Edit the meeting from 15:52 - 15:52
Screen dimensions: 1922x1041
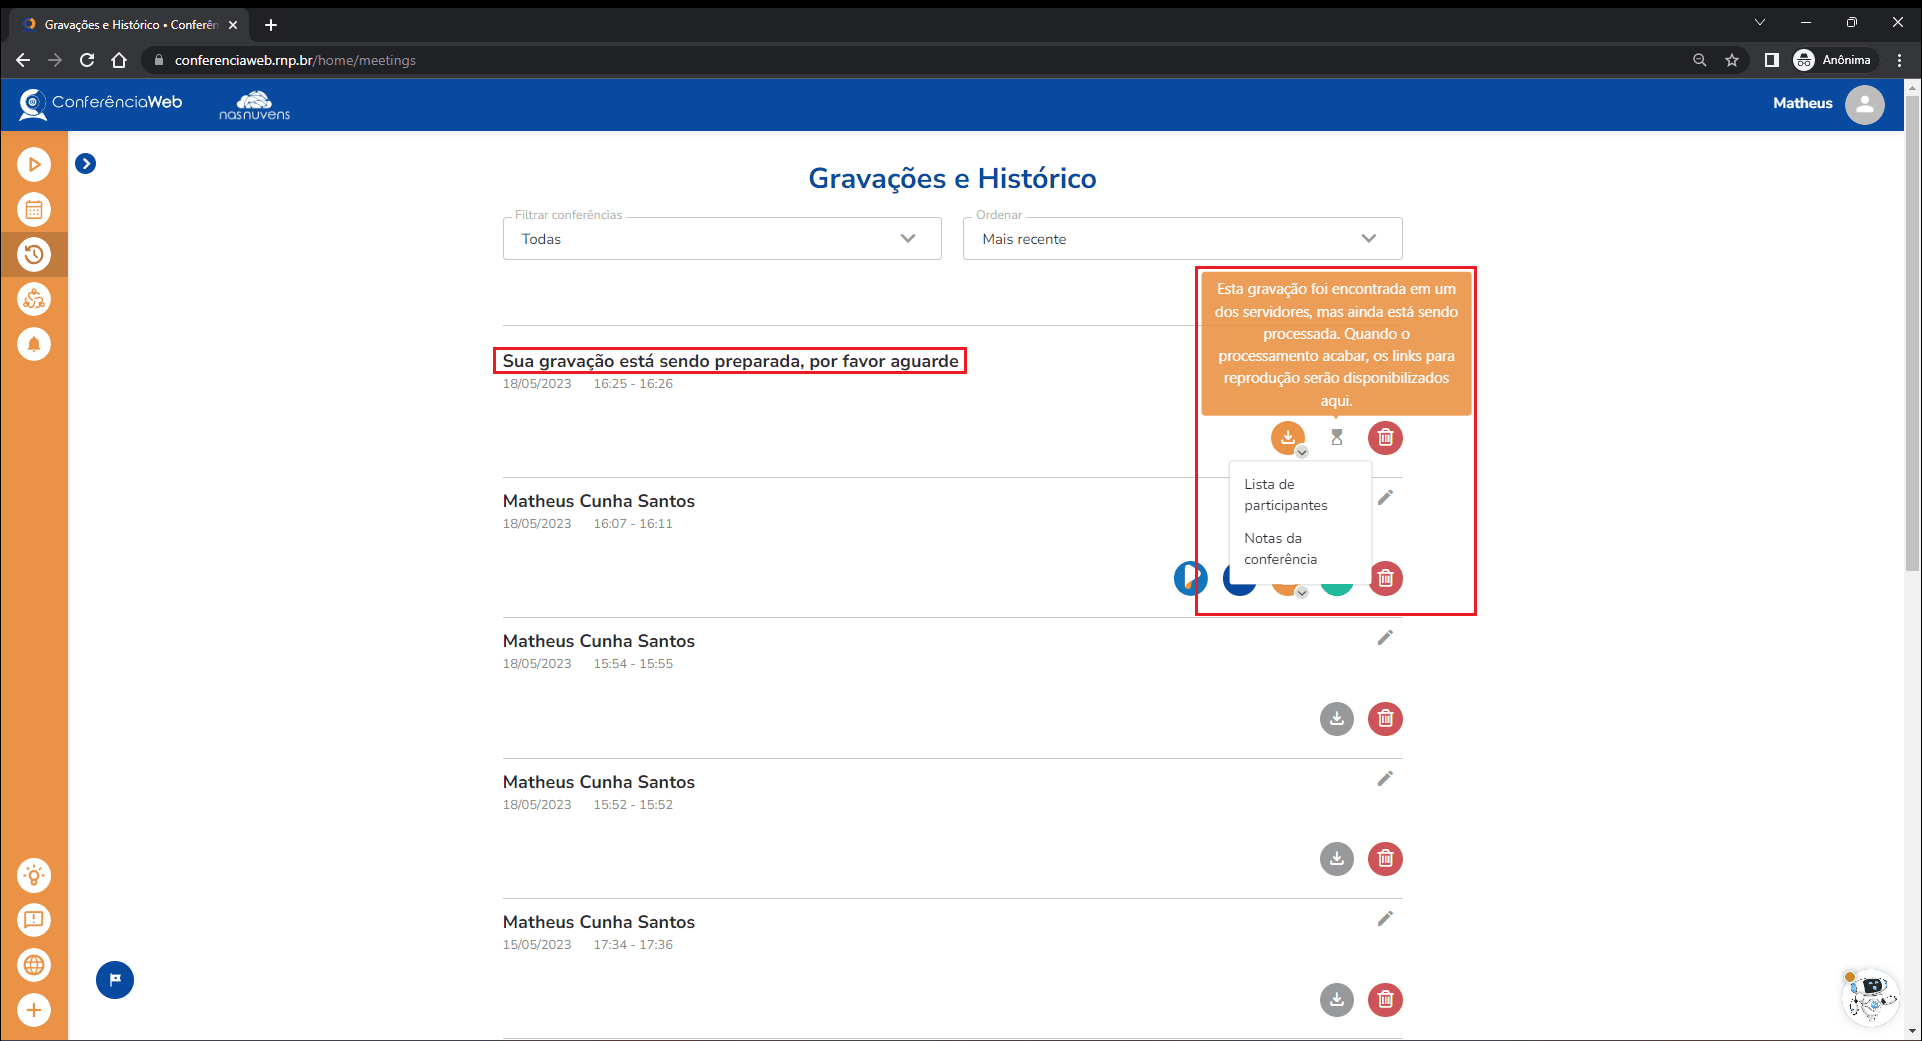[1385, 778]
